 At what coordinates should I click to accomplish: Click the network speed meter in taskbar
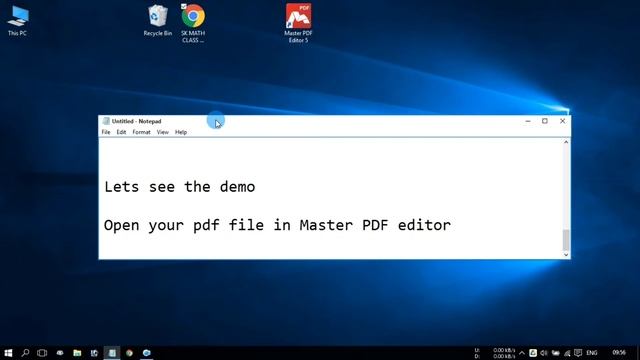pyautogui.click(x=496, y=353)
